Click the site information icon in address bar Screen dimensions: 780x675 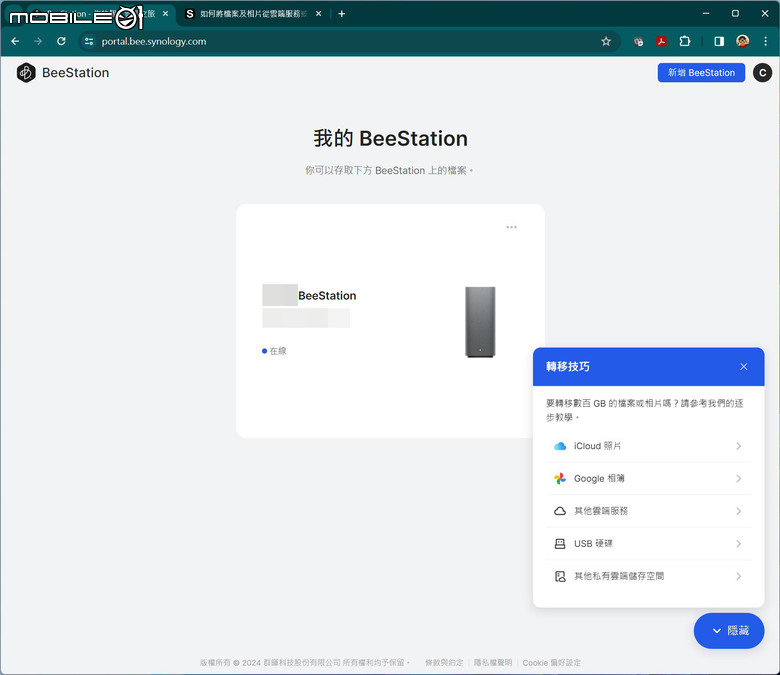click(89, 41)
